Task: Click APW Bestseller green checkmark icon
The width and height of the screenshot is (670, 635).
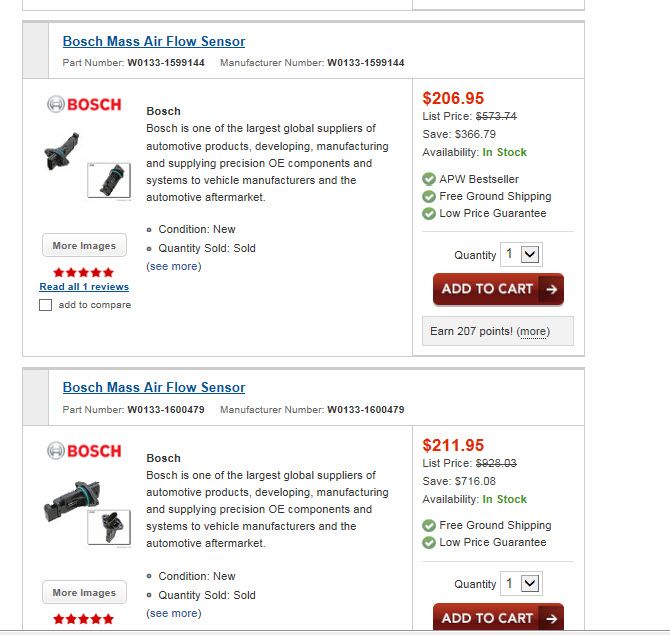Action: coord(429,180)
